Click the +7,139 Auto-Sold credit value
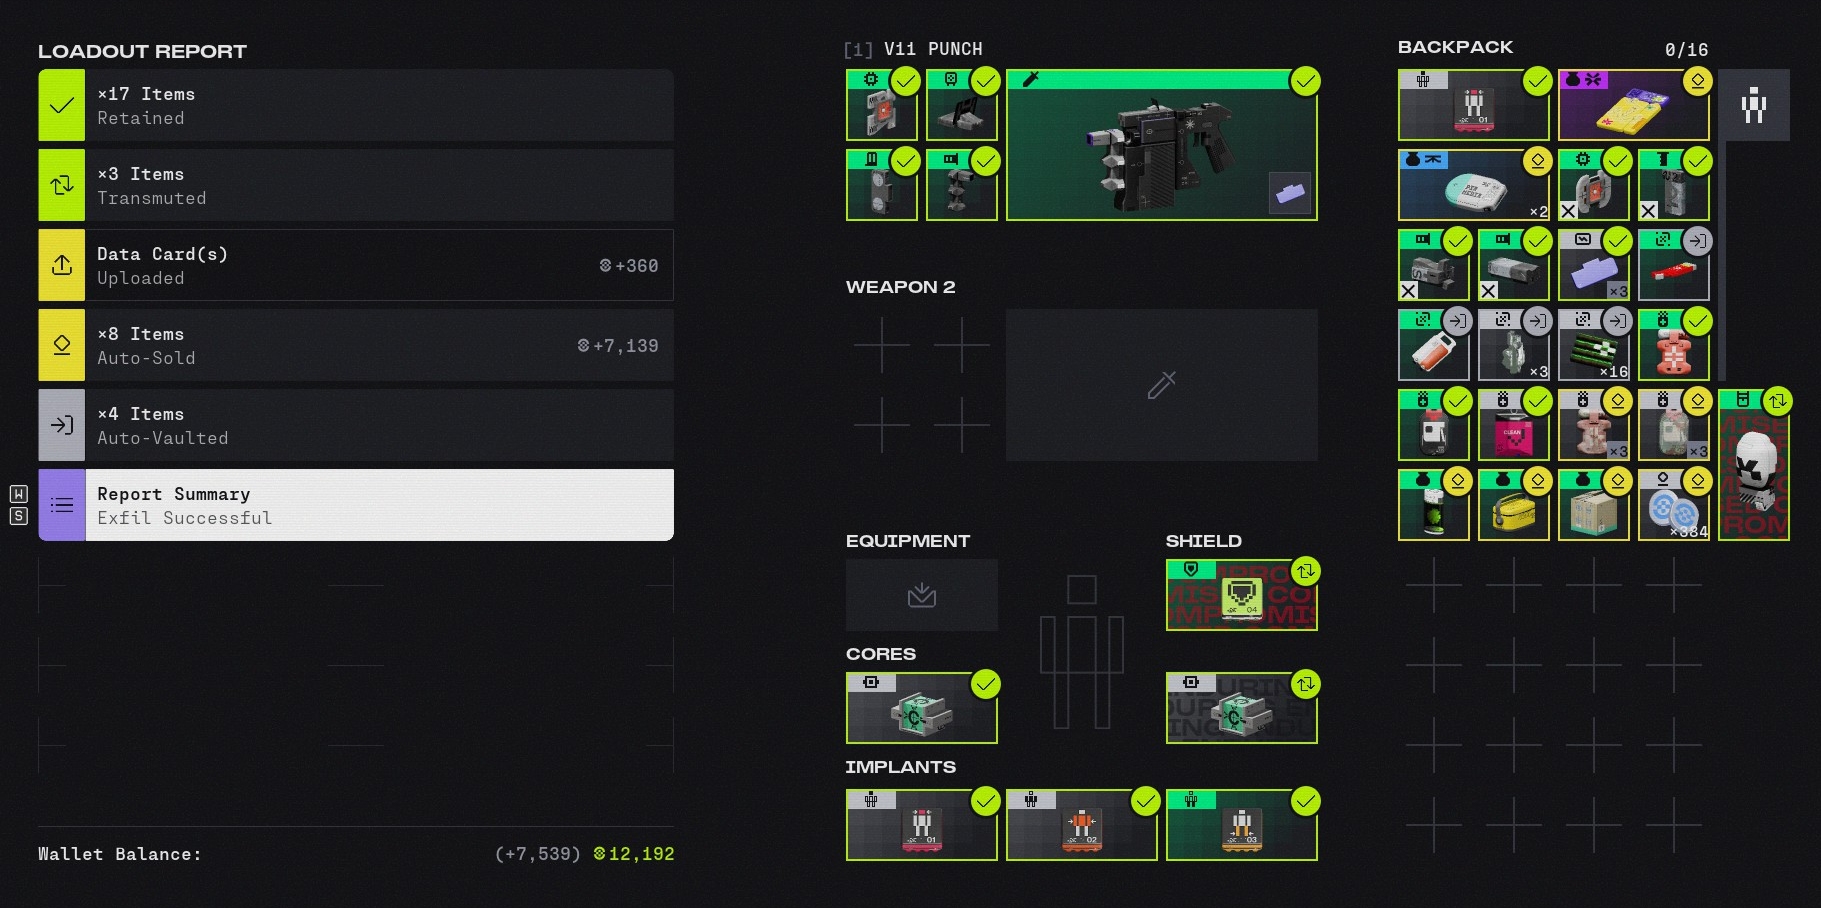This screenshot has height=908, width=1821. (x=618, y=346)
